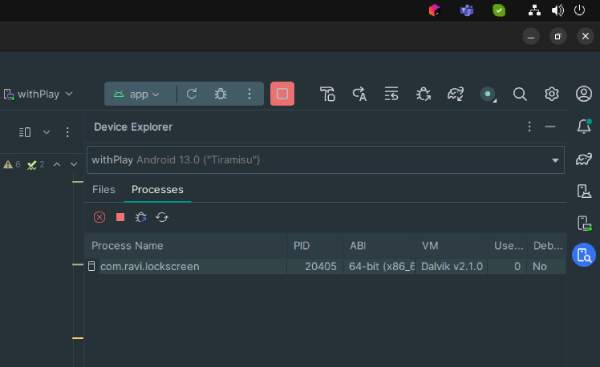Open the volume tray icon
Viewport: 600px width, 367px height.
[558, 10]
